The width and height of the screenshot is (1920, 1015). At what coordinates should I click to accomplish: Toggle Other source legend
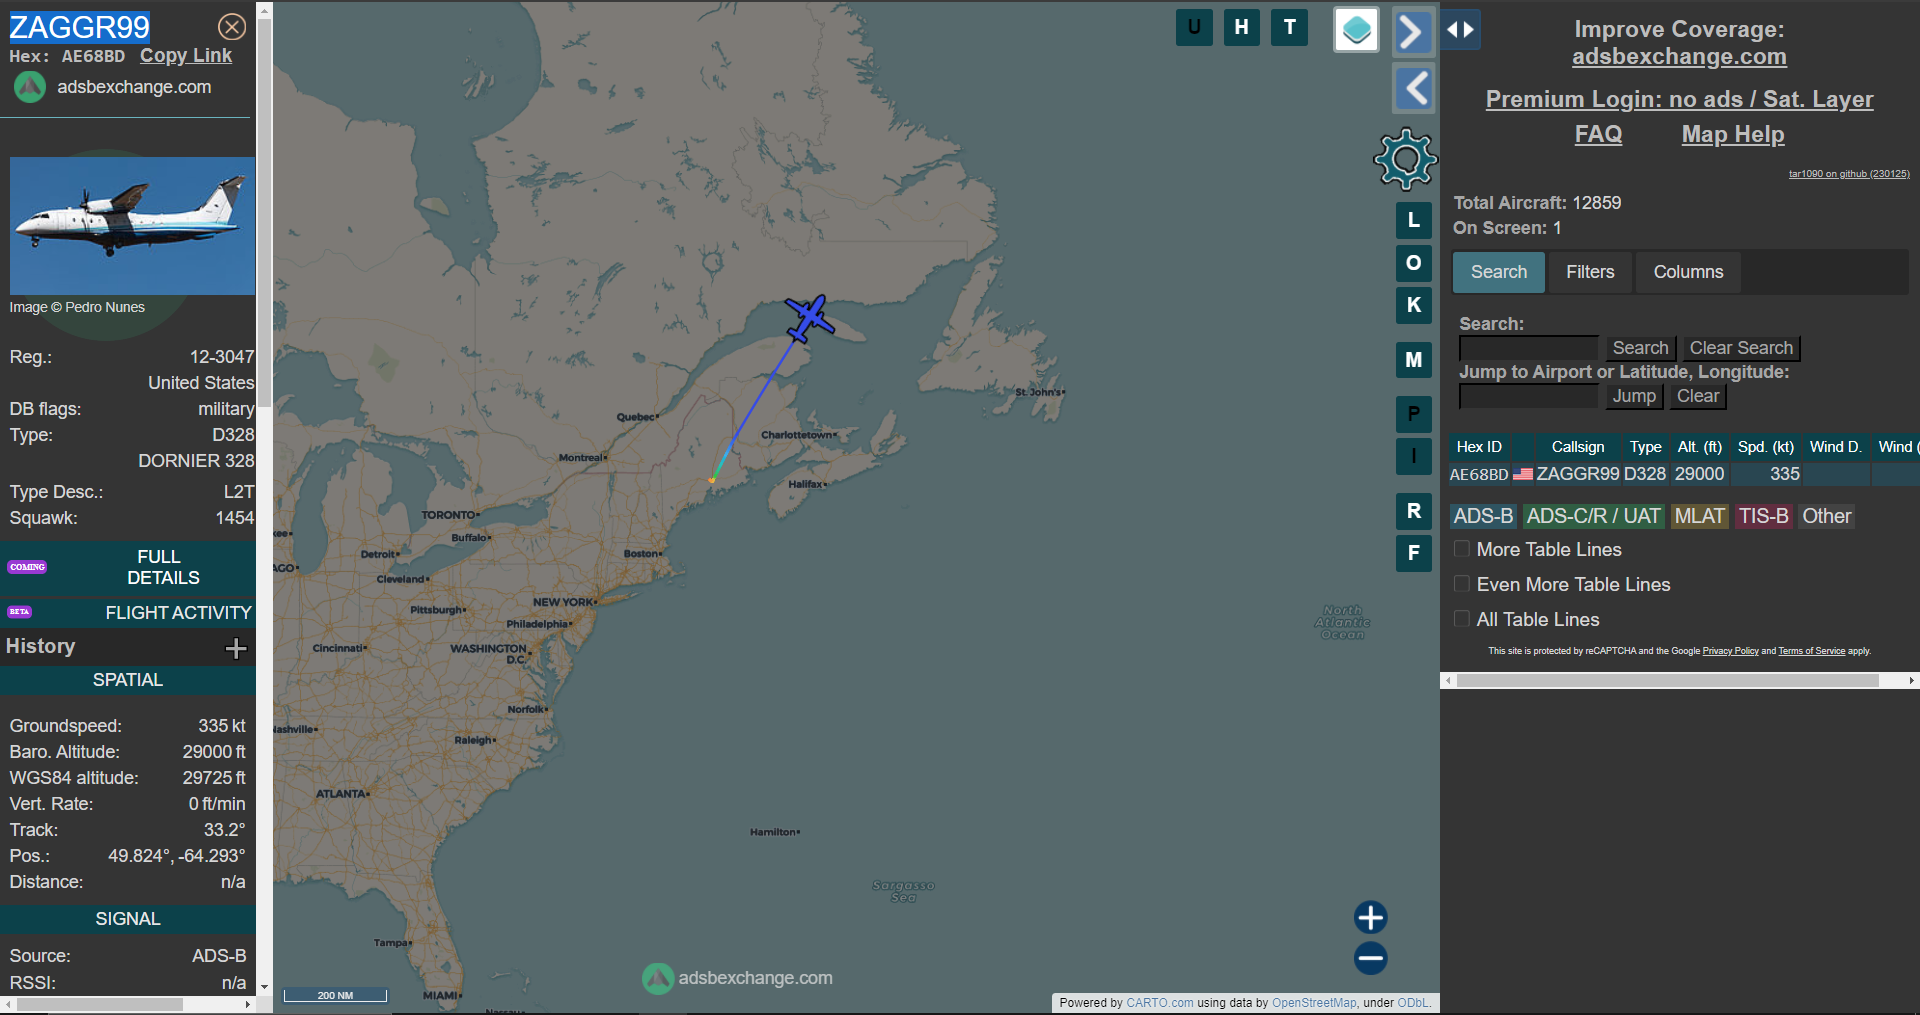tap(1826, 516)
